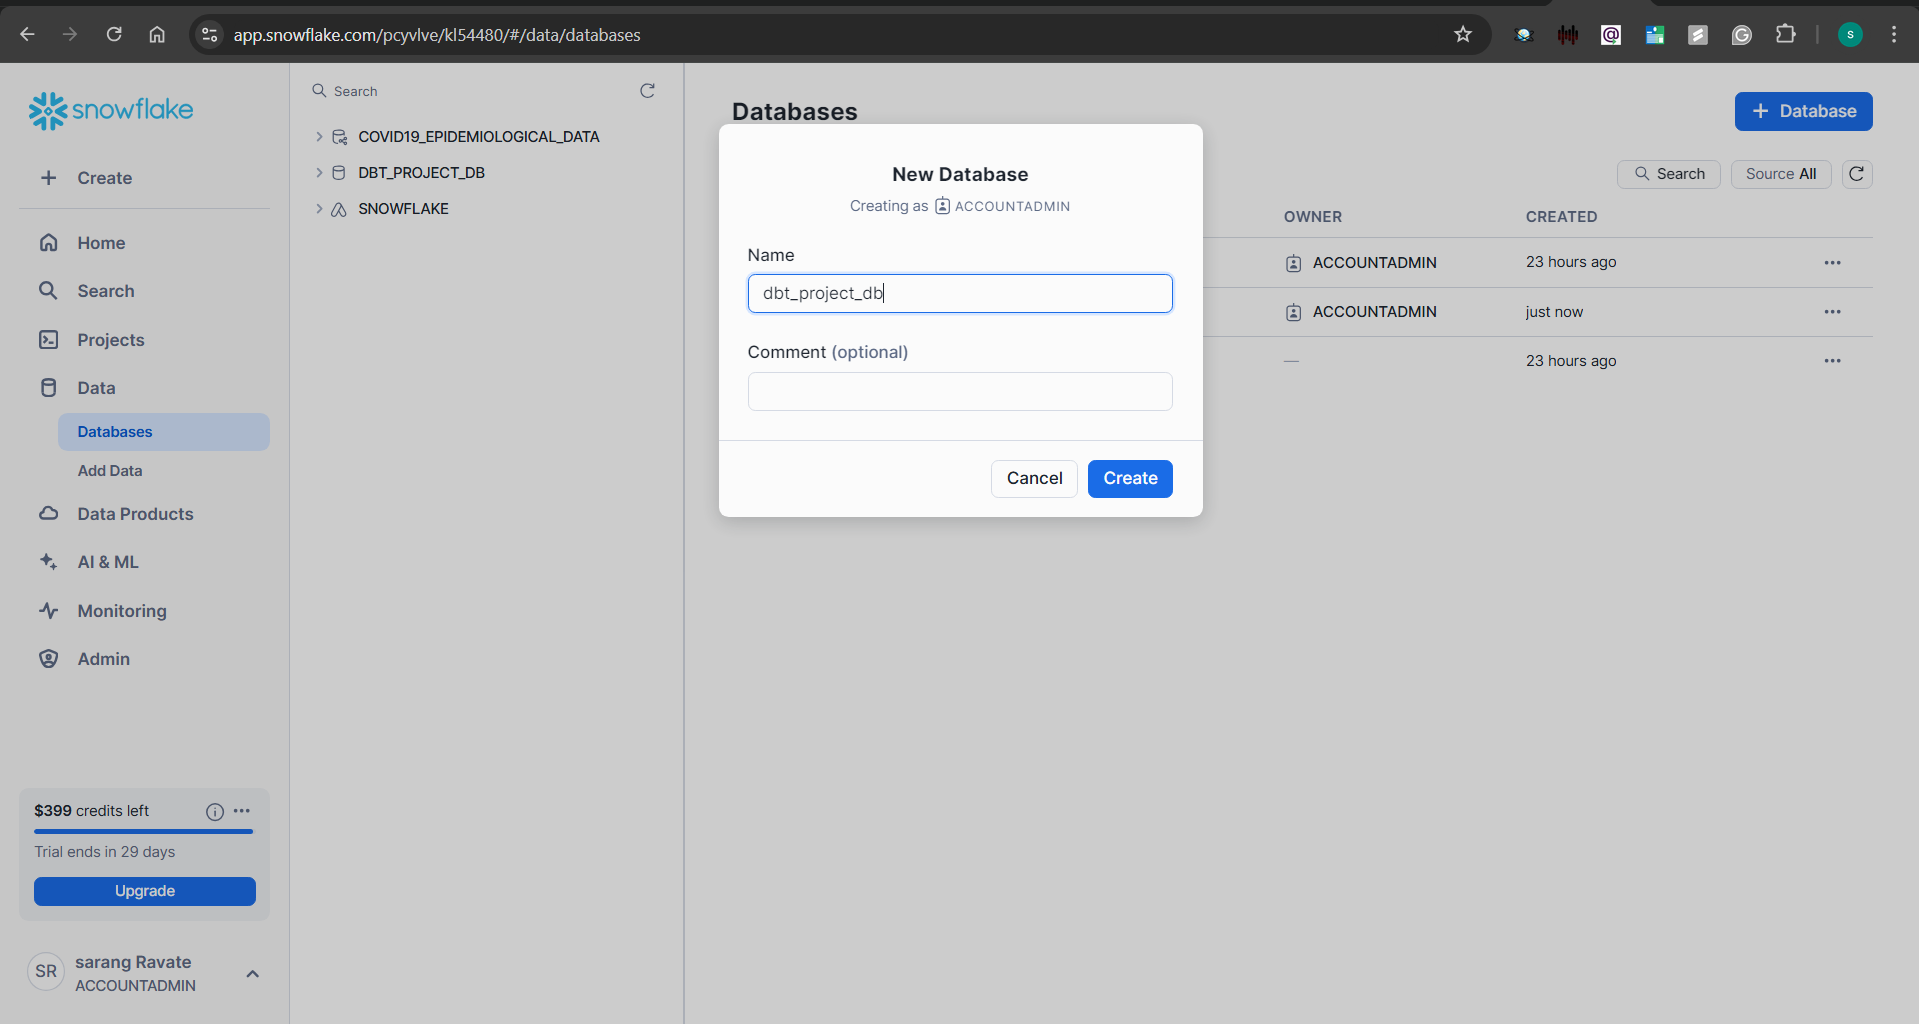Viewport: 1919px width, 1024px height.
Task: Click the Name input field
Action: [x=960, y=294]
